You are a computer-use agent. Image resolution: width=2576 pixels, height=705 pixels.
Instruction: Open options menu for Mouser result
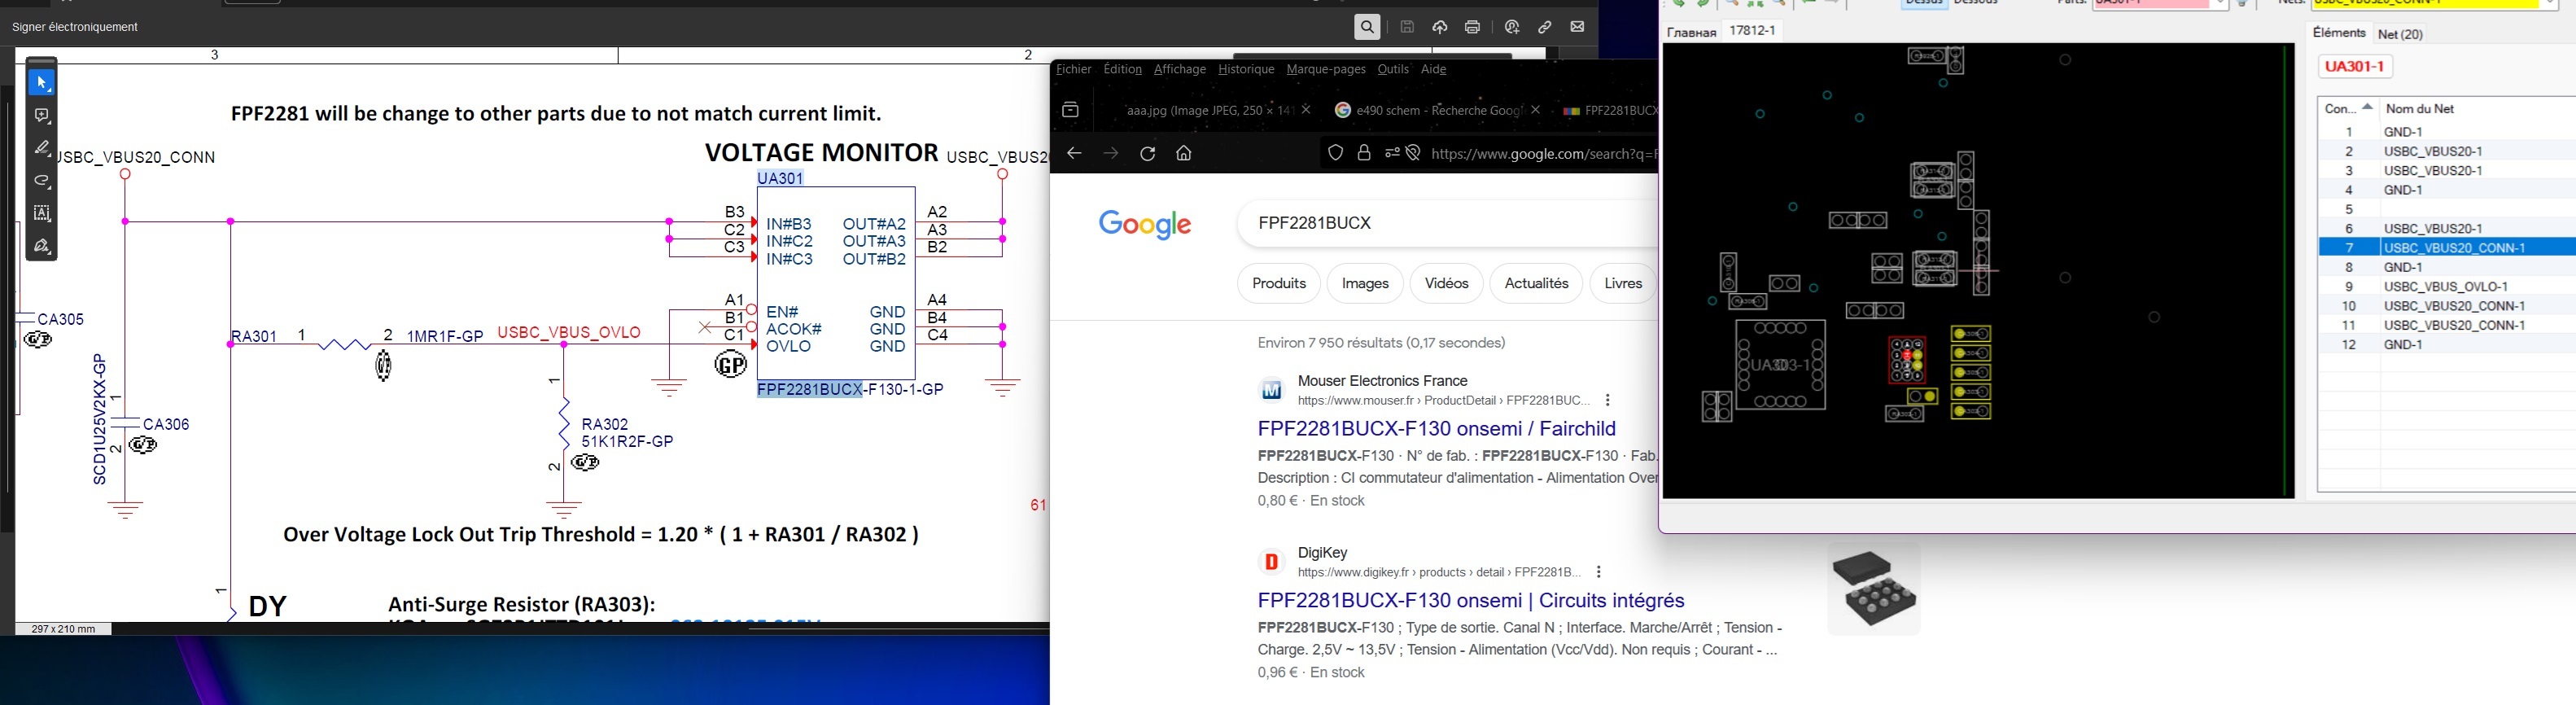coord(1607,400)
